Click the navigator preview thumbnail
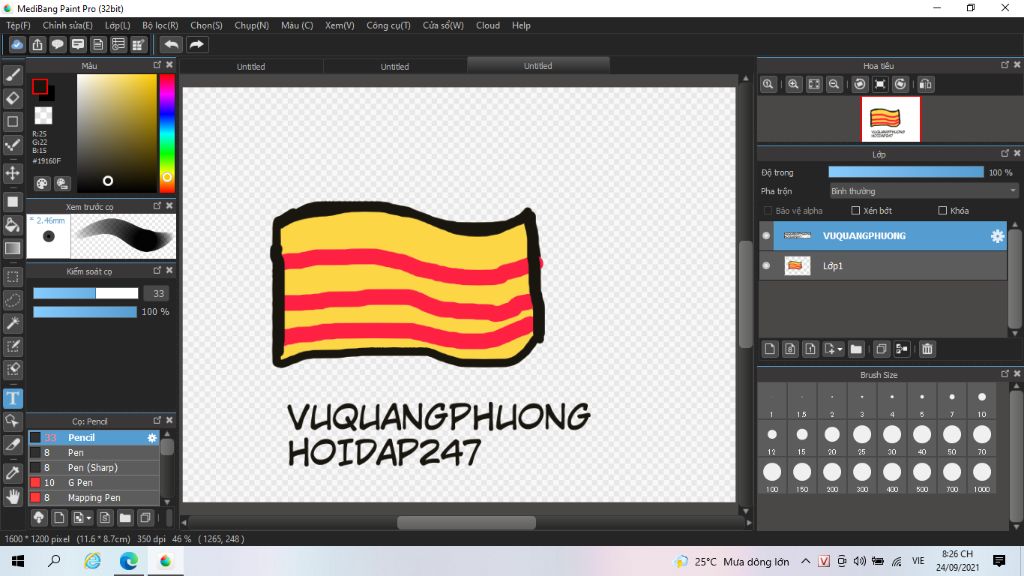Viewport: 1024px width, 576px height. tap(891, 119)
